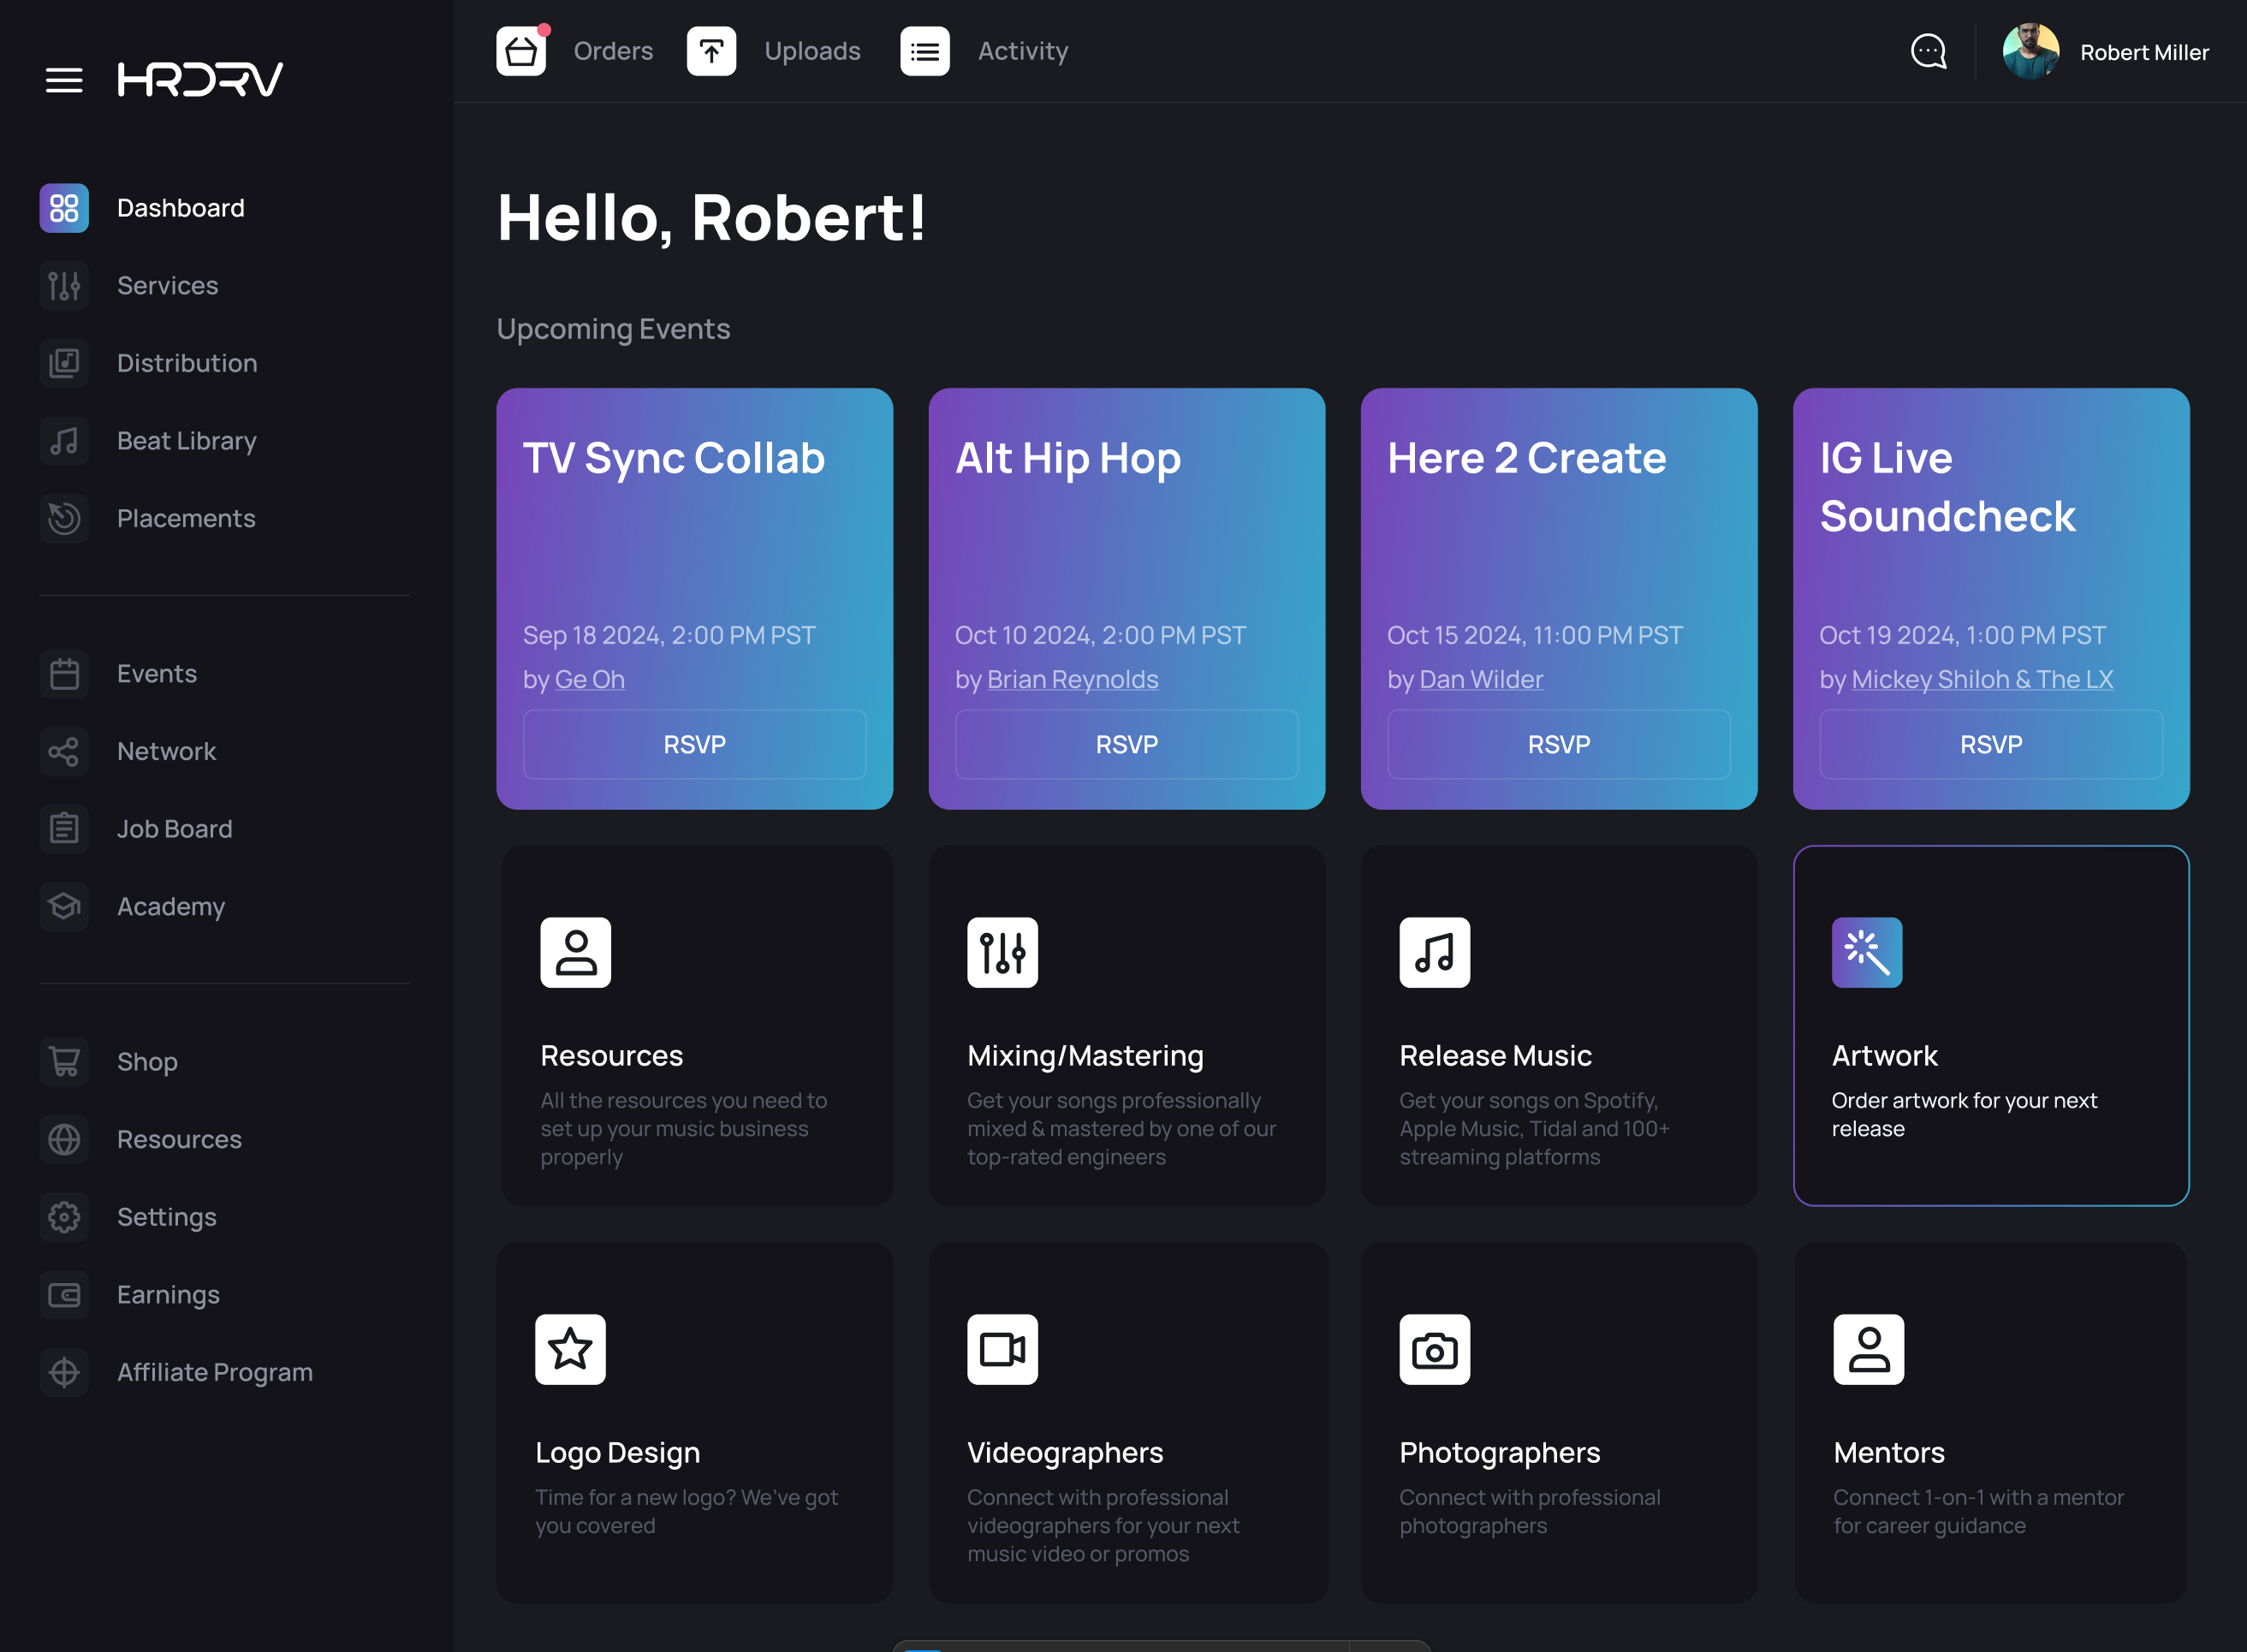Open the Affiliate Program section
The image size is (2247, 1652).
pos(215,1371)
